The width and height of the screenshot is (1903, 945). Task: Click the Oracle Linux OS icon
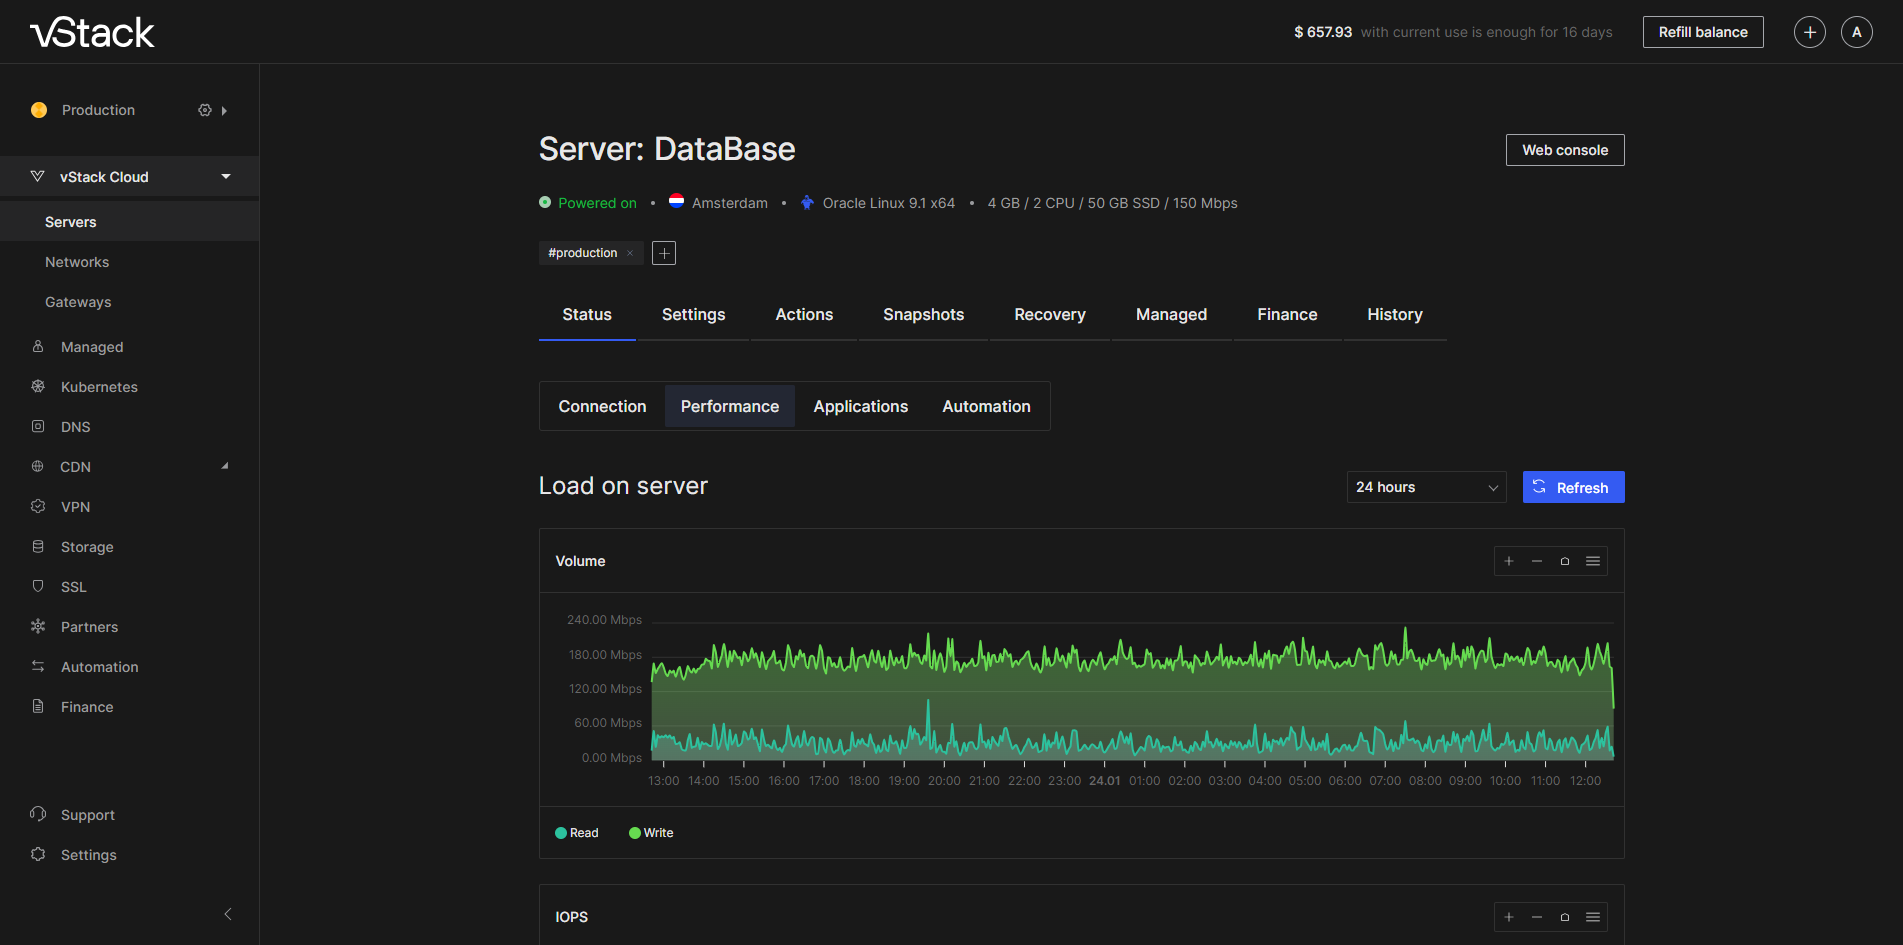(x=807, y=202)
